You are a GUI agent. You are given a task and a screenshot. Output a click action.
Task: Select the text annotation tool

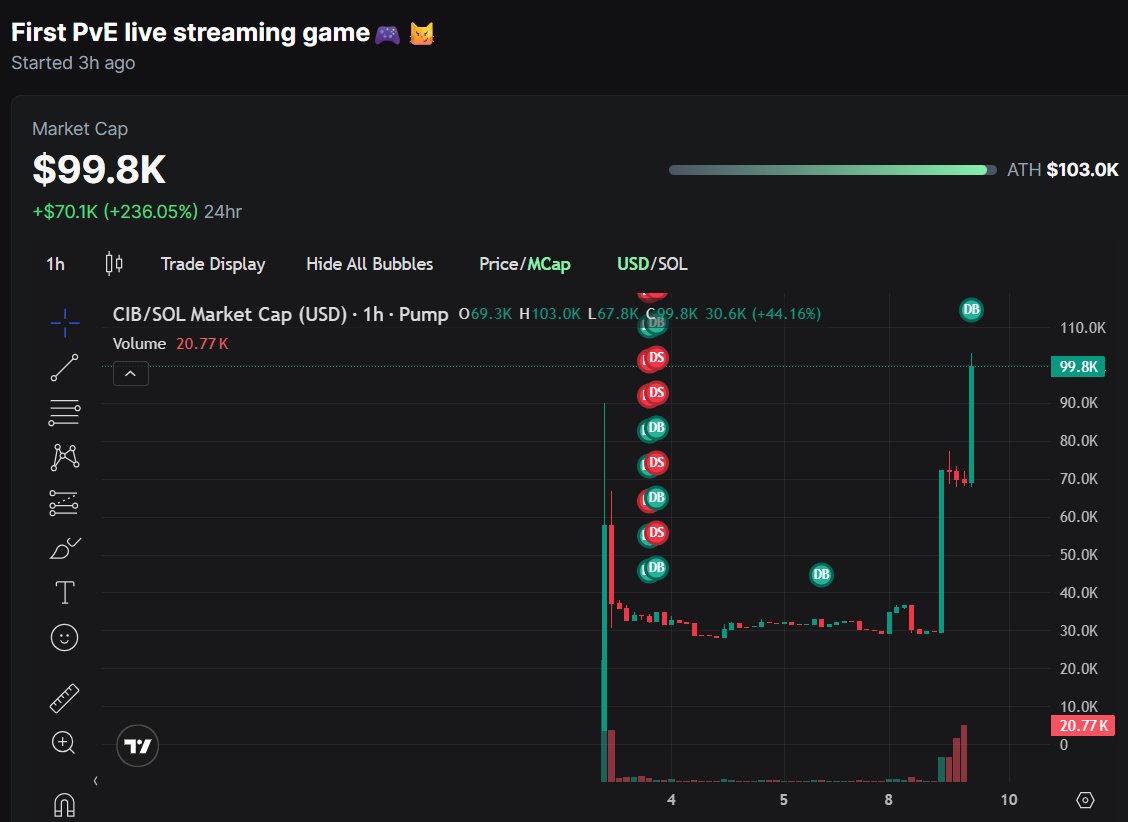(x=65, y=593)
